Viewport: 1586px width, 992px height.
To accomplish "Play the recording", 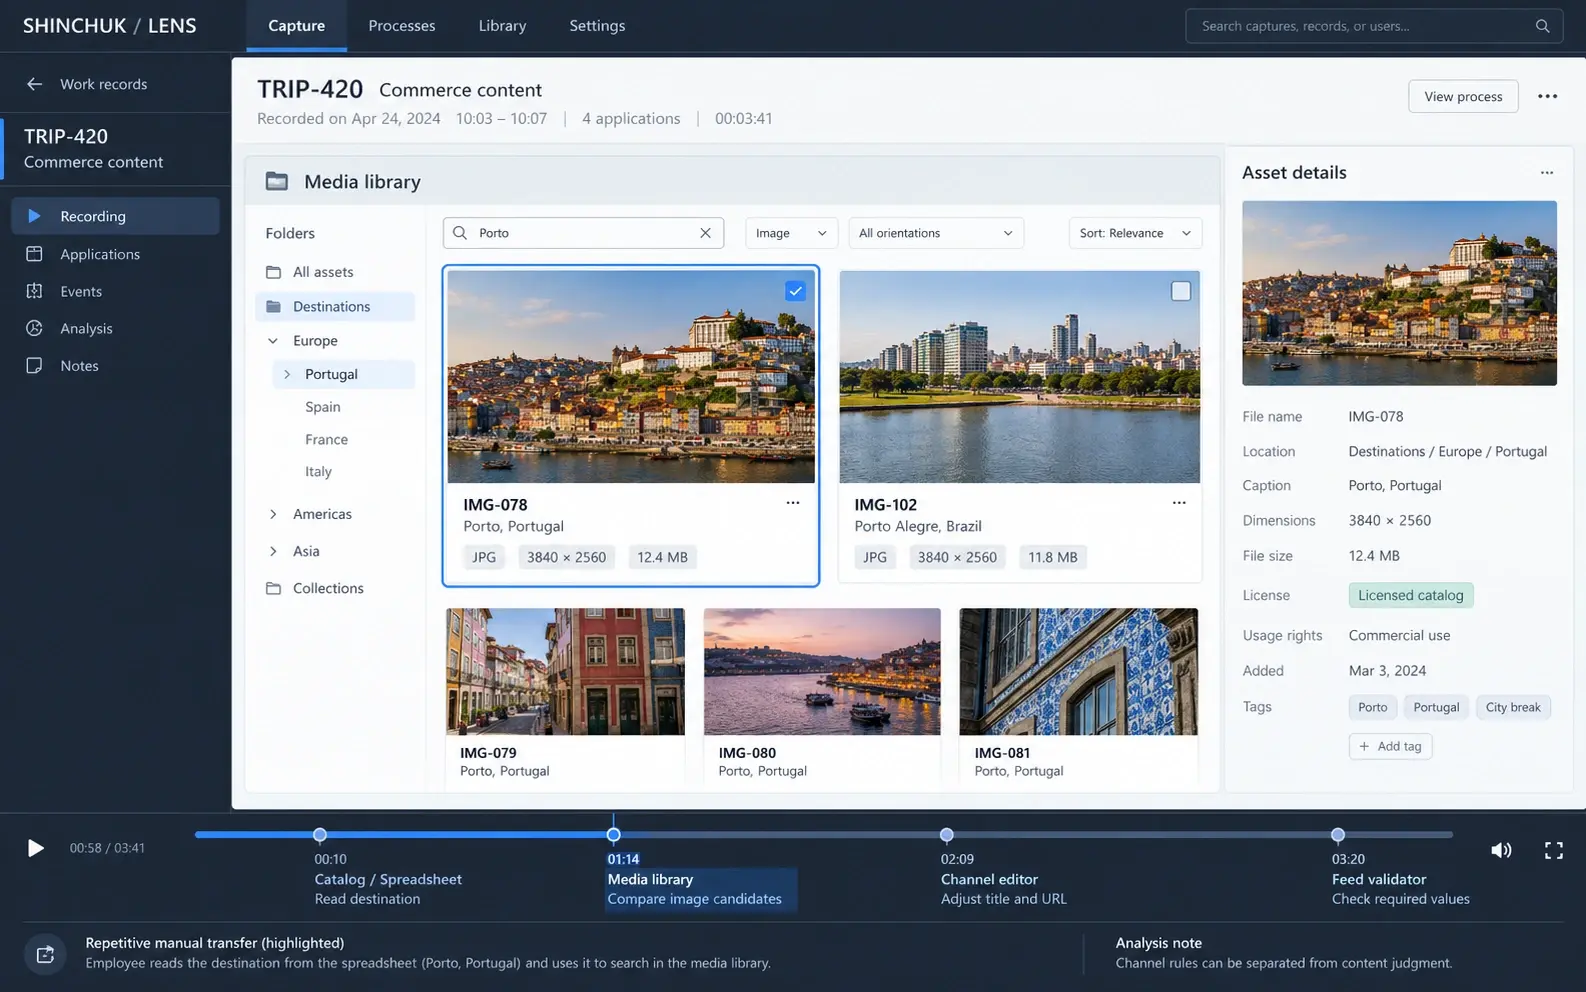I will [35, 848].
